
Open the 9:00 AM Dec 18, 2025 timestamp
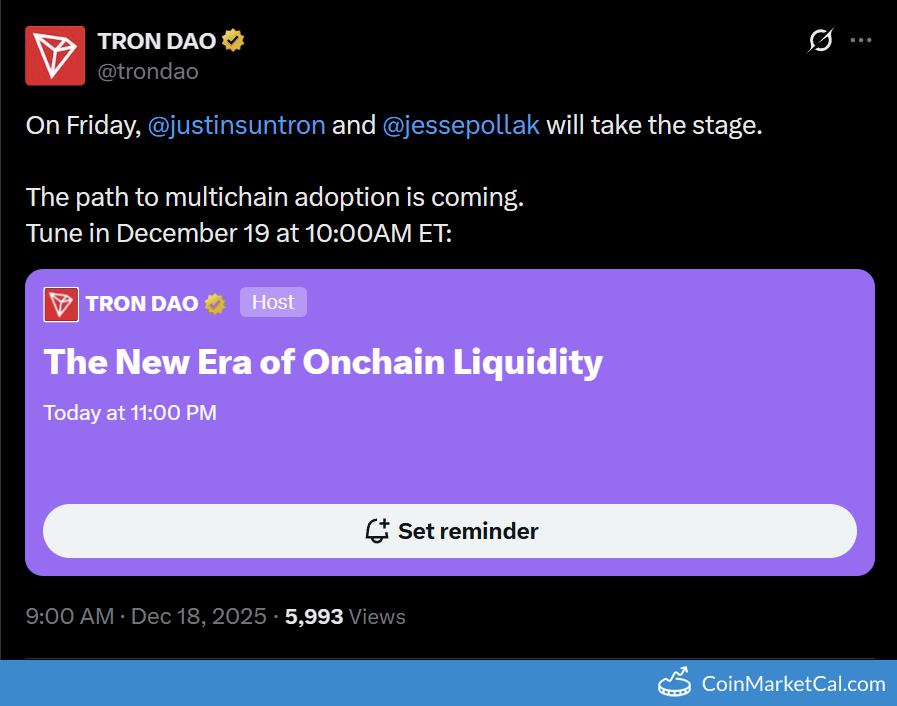[x=146, y=616]
